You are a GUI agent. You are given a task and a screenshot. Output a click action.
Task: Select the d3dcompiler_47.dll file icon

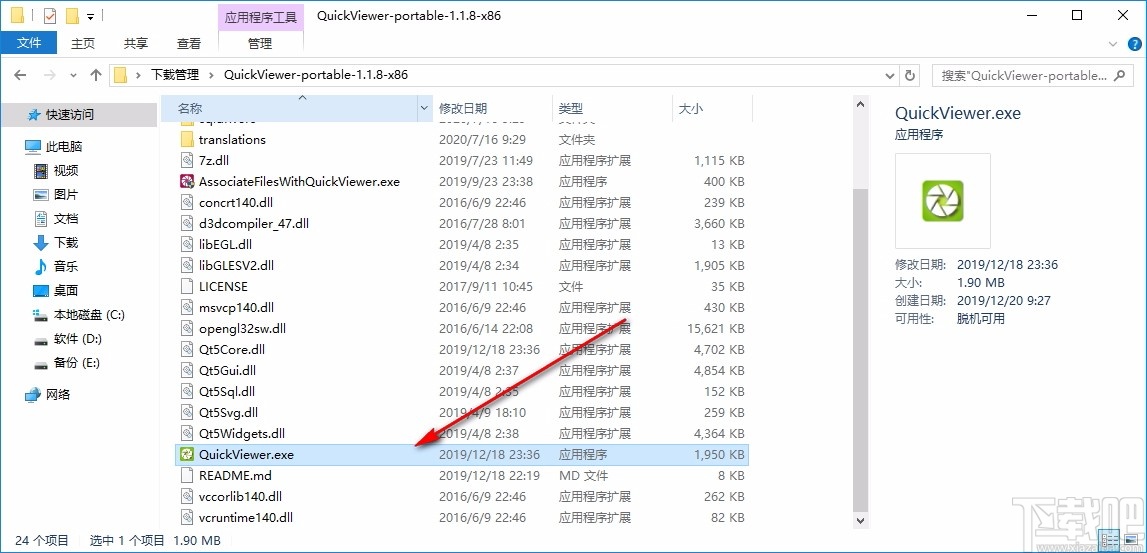(x=187, y=223)
